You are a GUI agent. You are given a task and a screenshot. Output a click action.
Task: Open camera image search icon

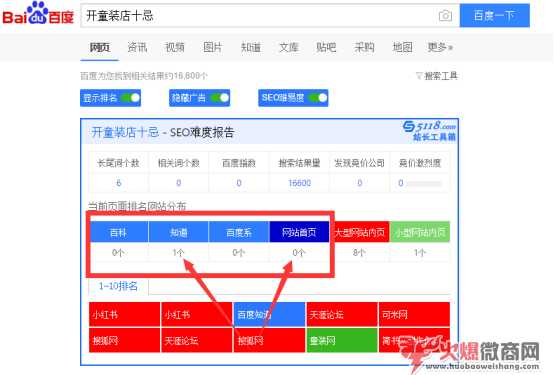[x=445, y=16]
